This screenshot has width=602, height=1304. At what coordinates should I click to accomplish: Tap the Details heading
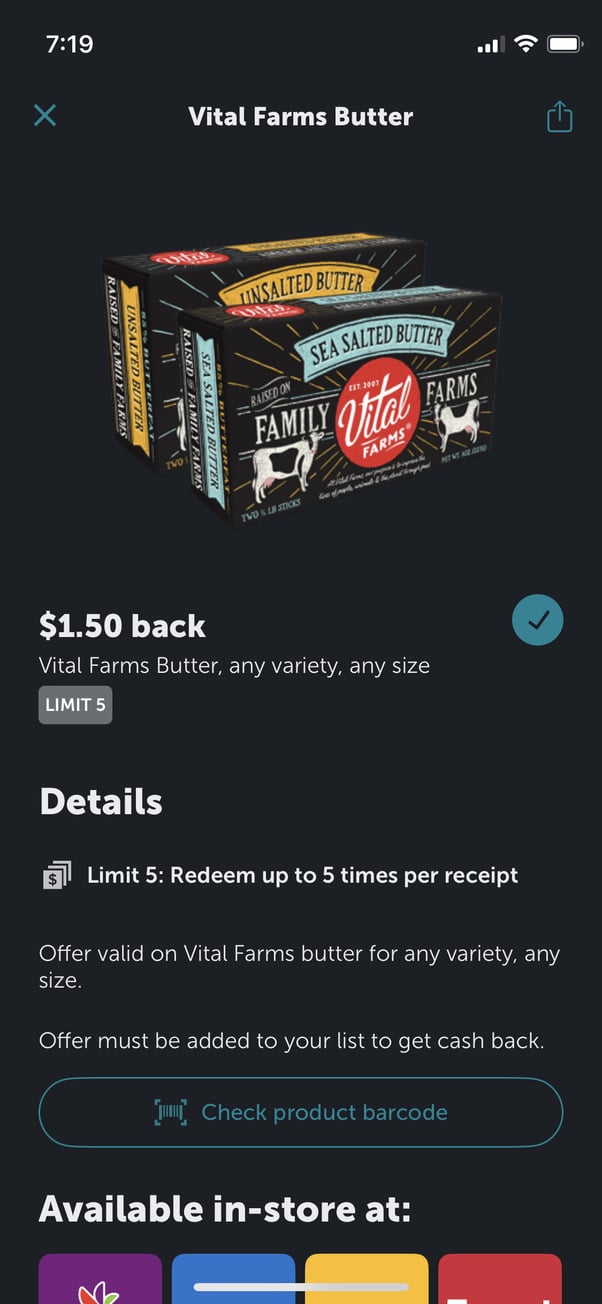[101, 801]
